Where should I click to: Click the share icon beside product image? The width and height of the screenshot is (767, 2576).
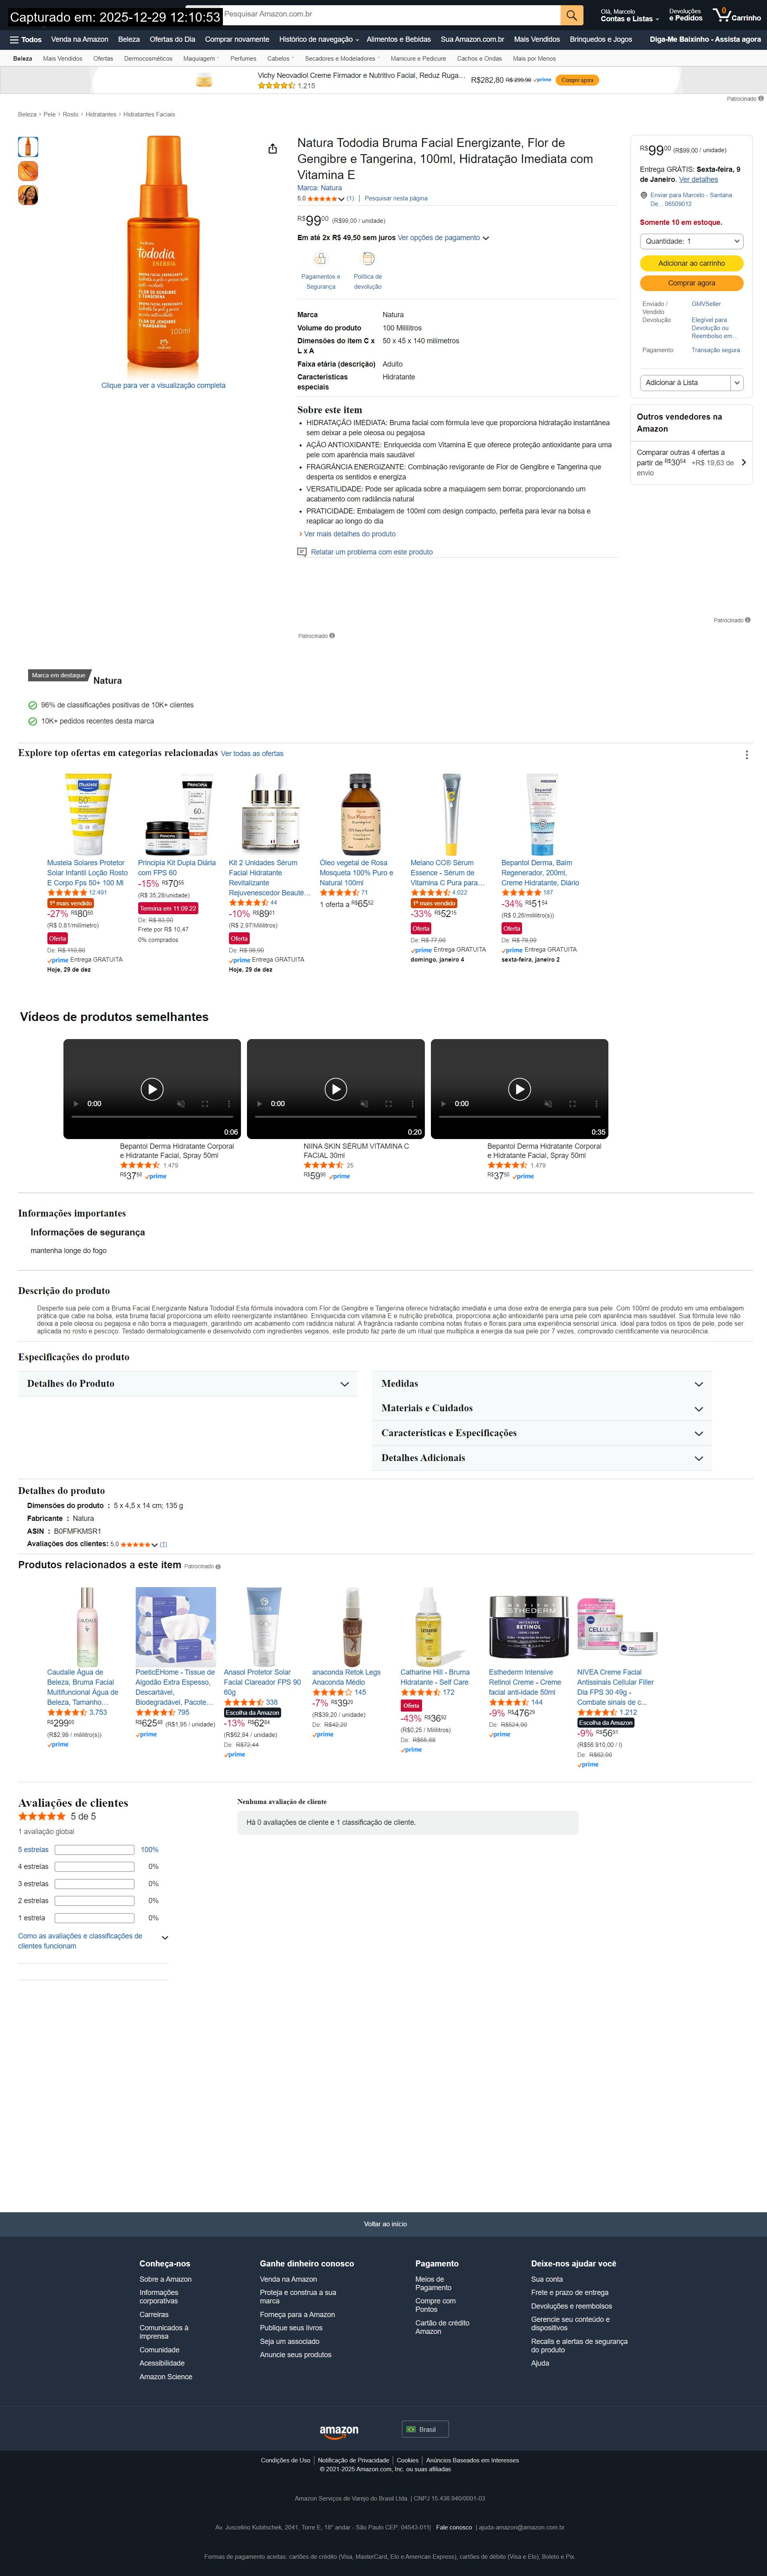pyautogui.click(x=272, y=149)
